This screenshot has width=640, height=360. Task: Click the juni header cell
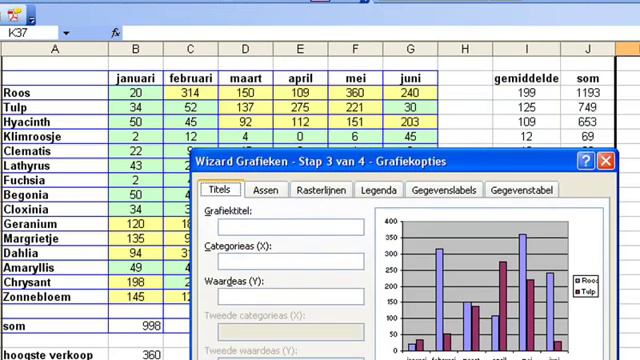click(x=410, y=78)
